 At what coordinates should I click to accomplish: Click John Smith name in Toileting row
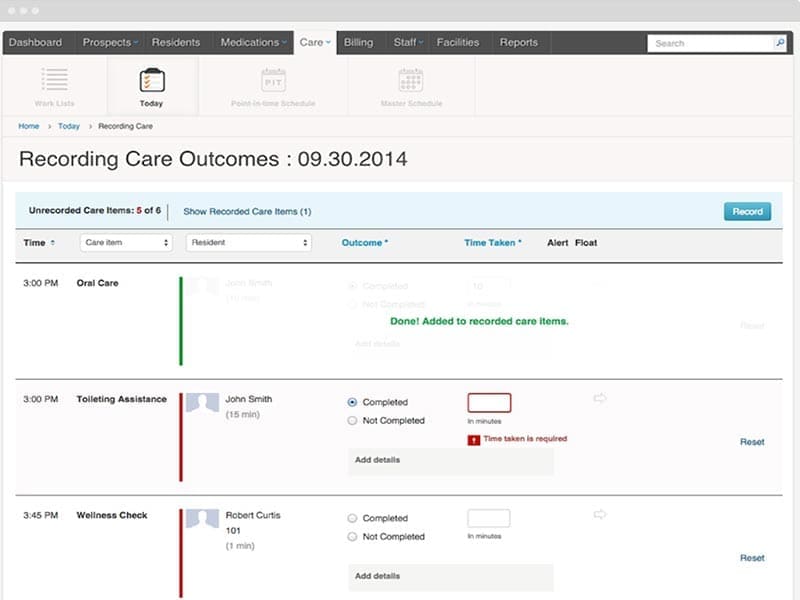tap(248, 399)
